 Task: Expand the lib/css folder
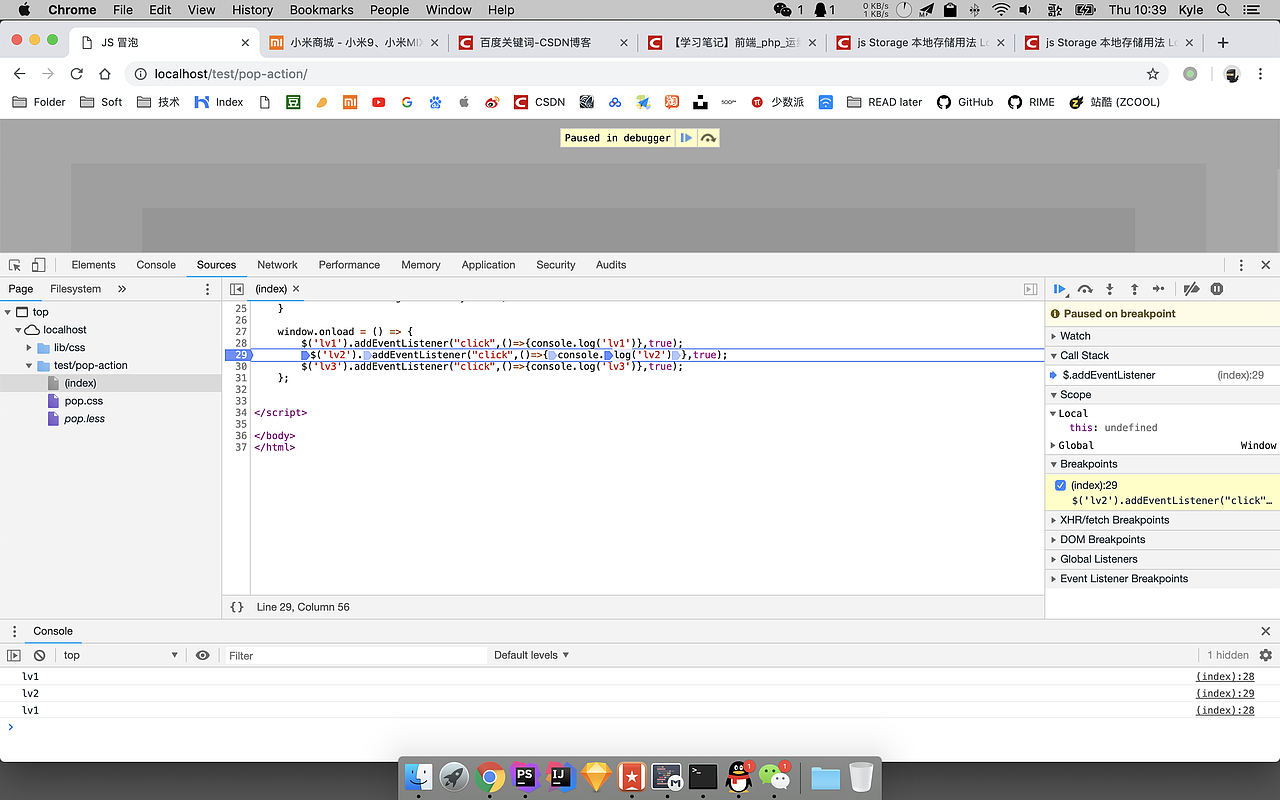tap(30, 348)
